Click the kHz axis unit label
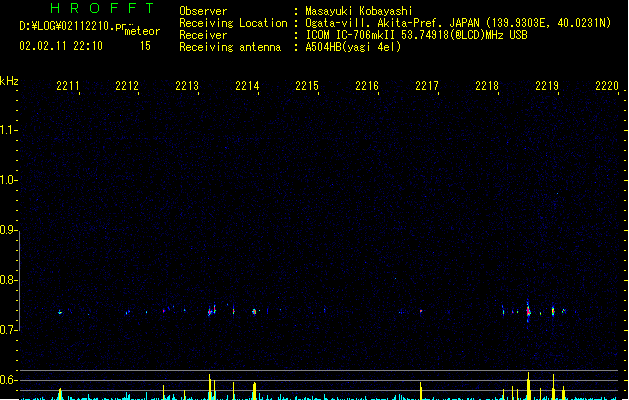 [x=9, y=81]
